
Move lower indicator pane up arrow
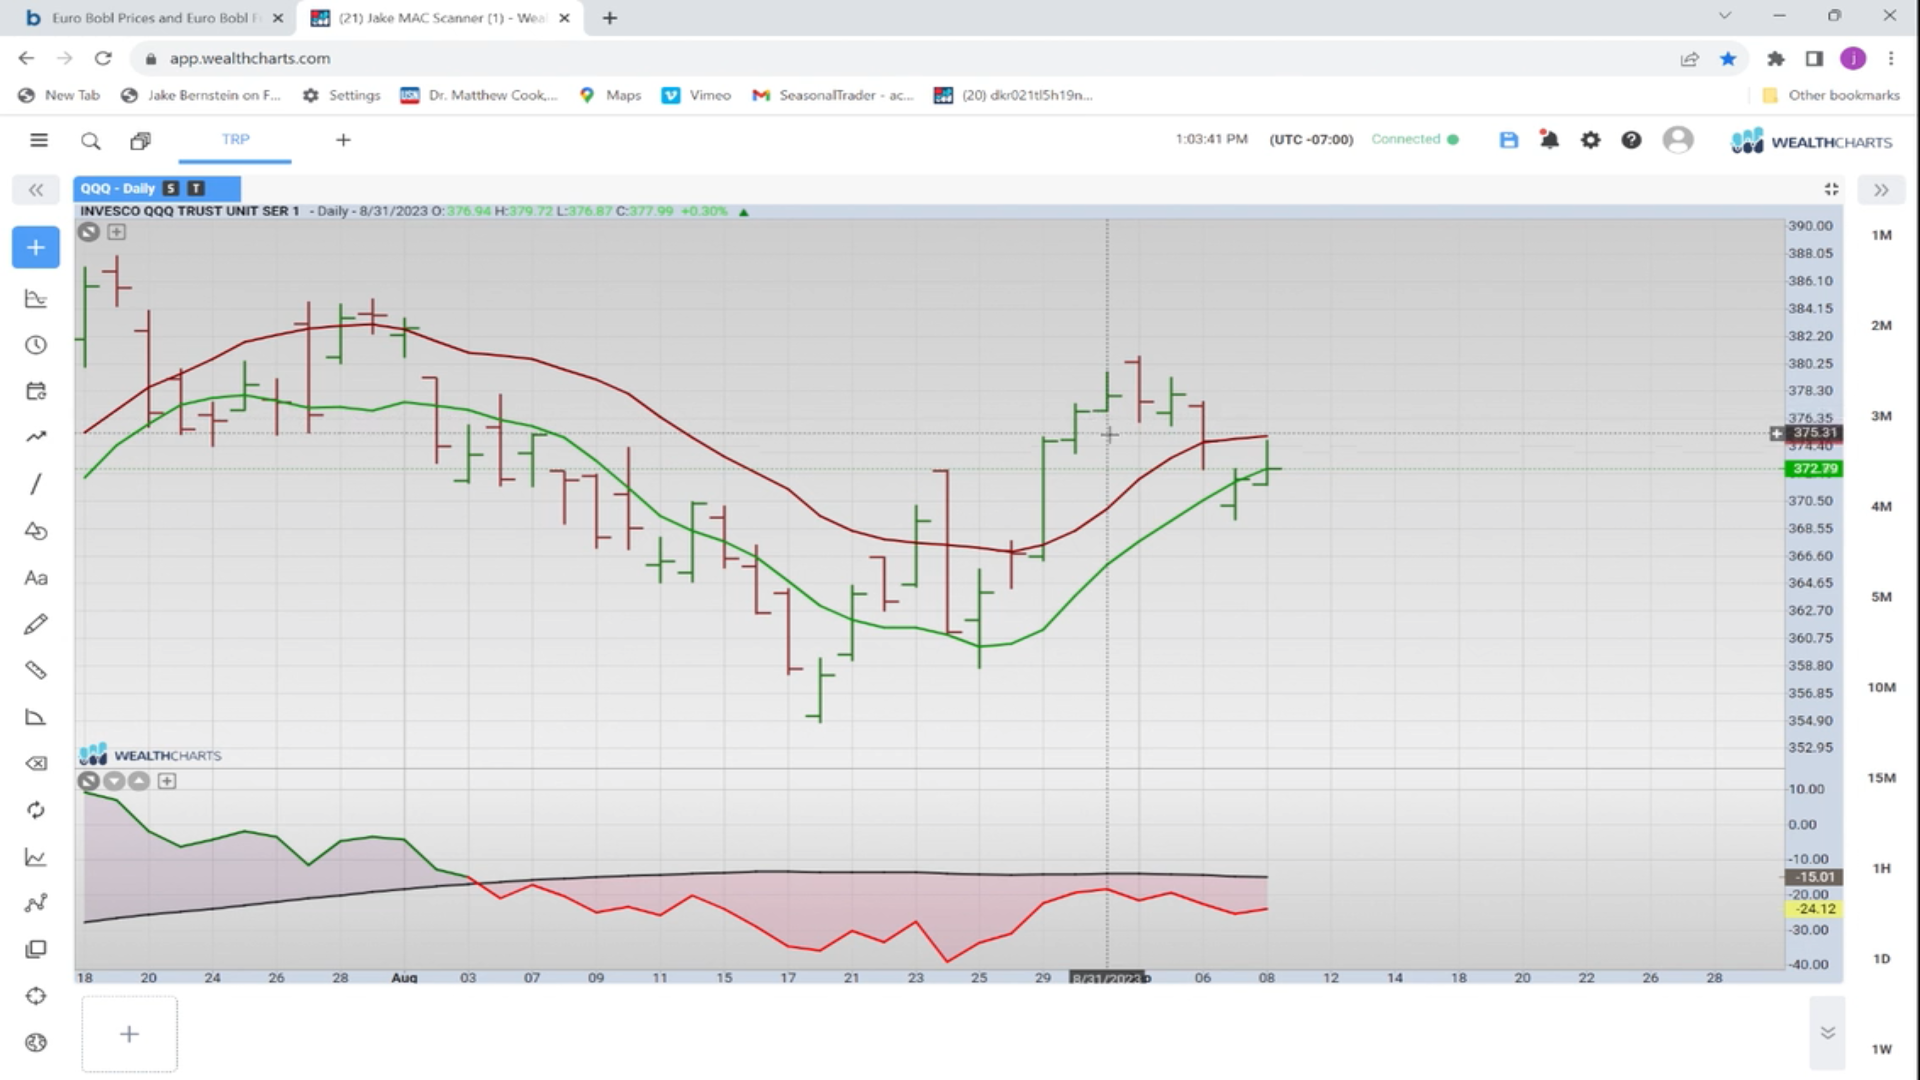[139, 781]
